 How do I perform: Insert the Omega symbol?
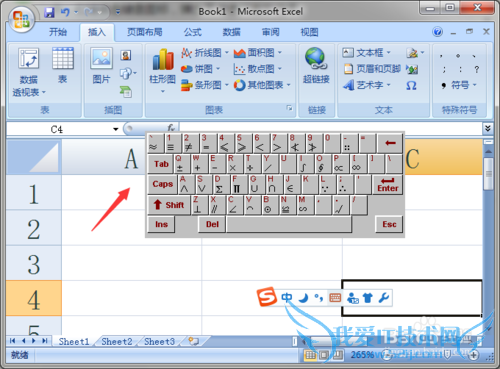pos(411,86)
